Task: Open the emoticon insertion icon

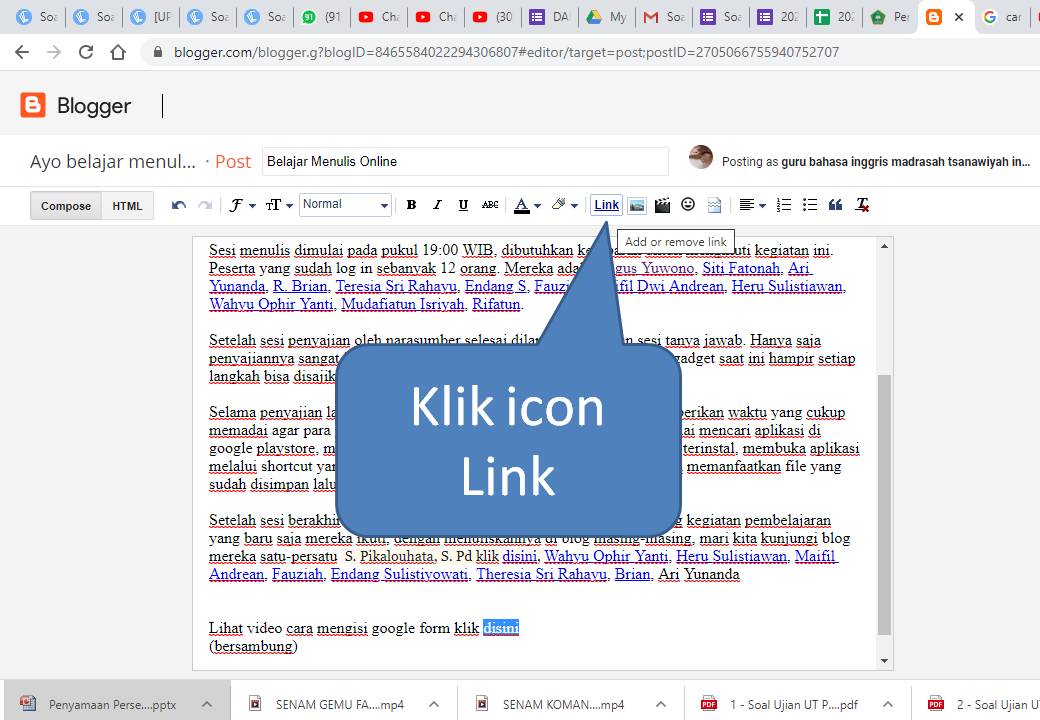Action: (688, 204)
